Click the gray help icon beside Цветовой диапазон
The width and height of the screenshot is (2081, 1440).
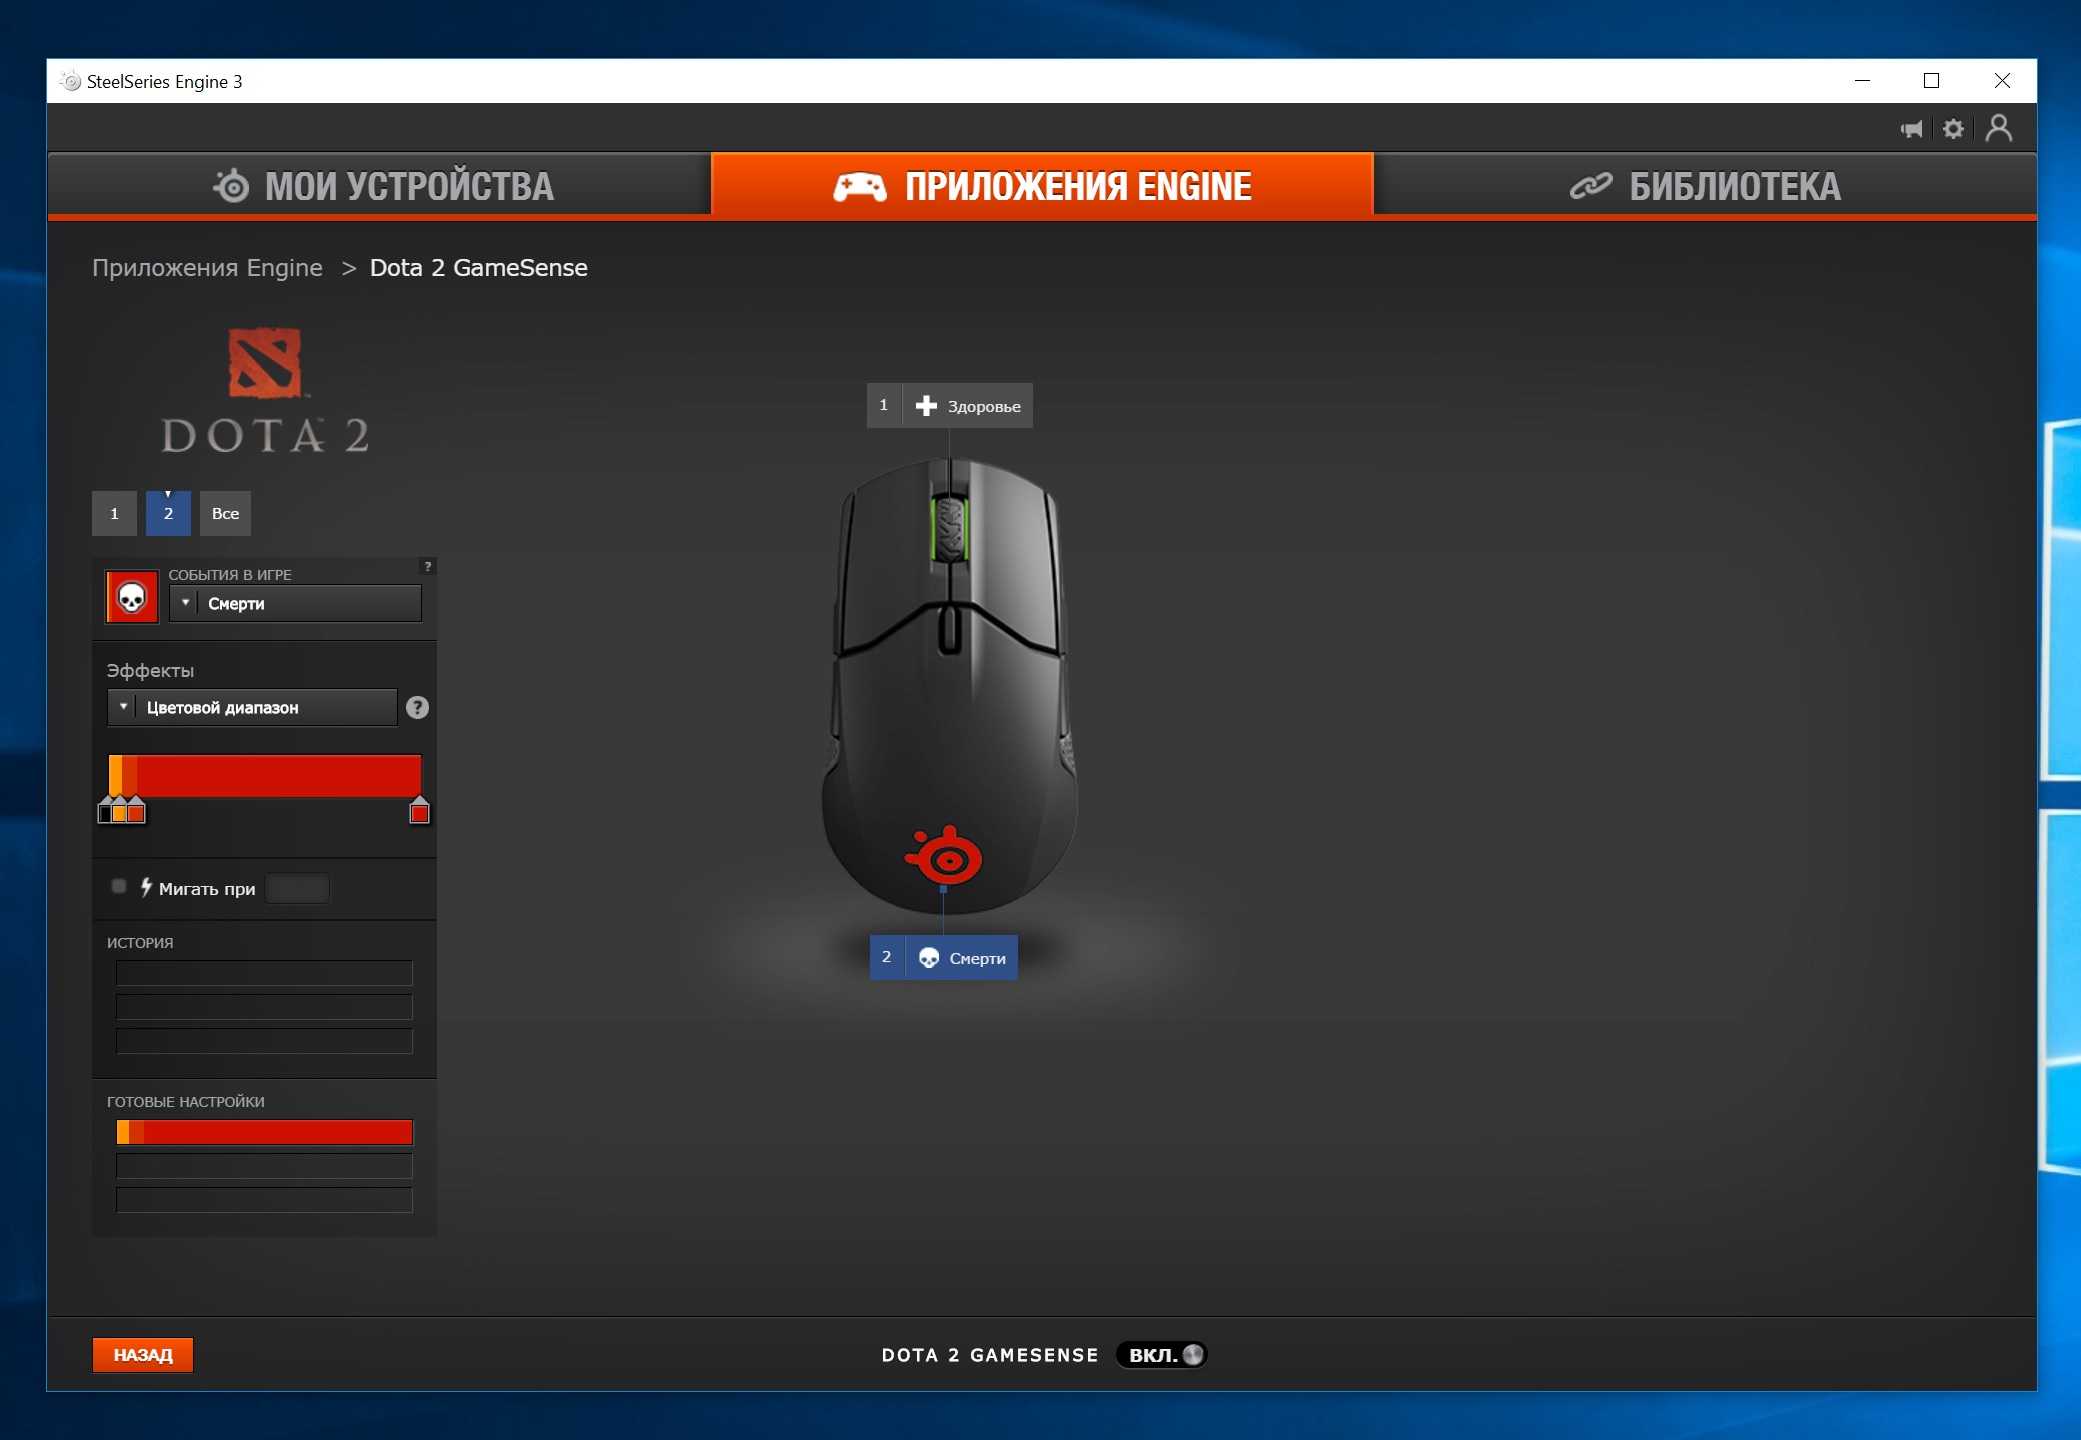[417, 707]
